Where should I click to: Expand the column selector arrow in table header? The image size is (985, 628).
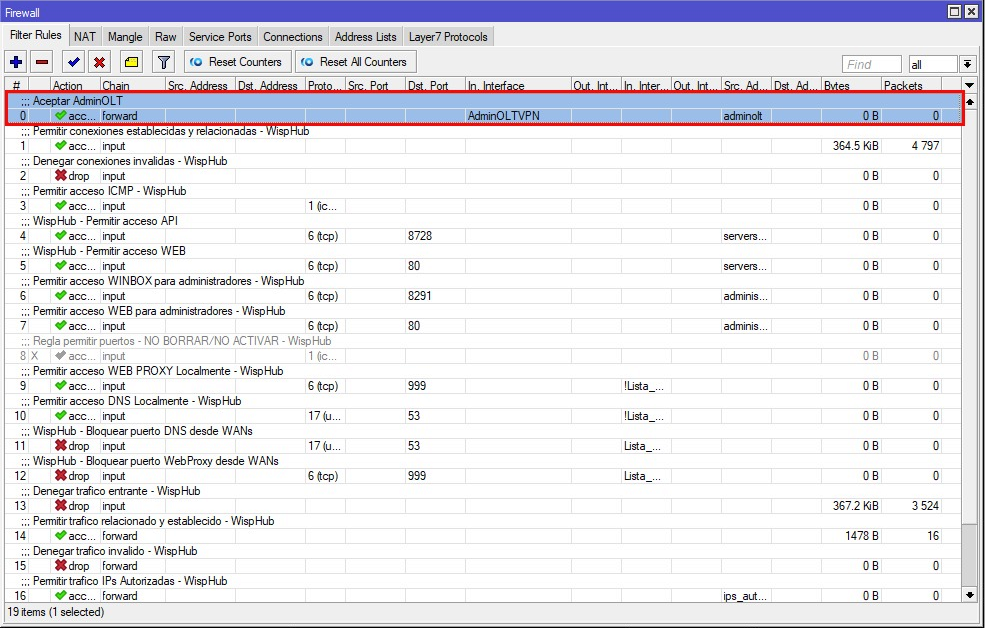pos(968,86)
